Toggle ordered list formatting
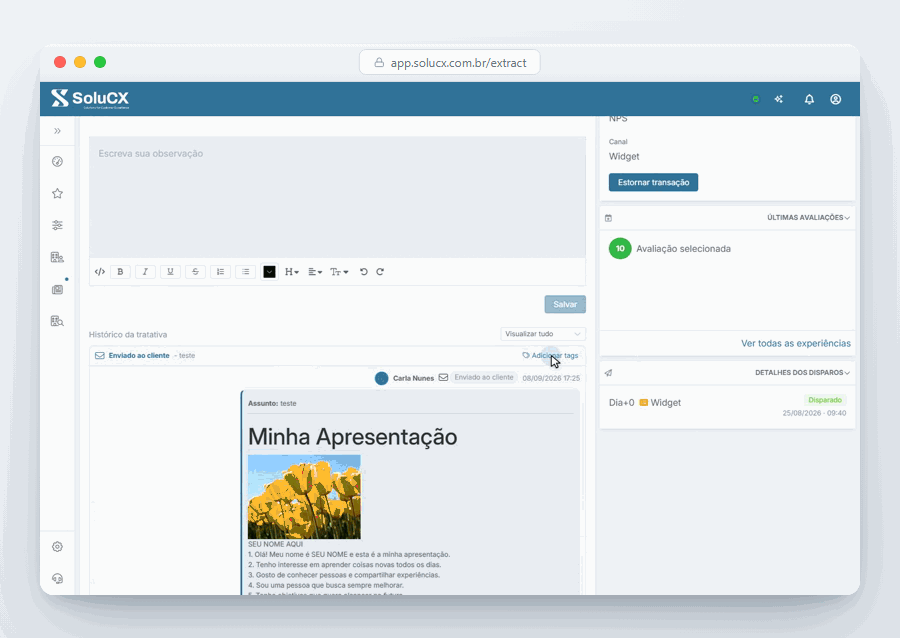This screenshot has width=900, height=638. pos(220,272)
